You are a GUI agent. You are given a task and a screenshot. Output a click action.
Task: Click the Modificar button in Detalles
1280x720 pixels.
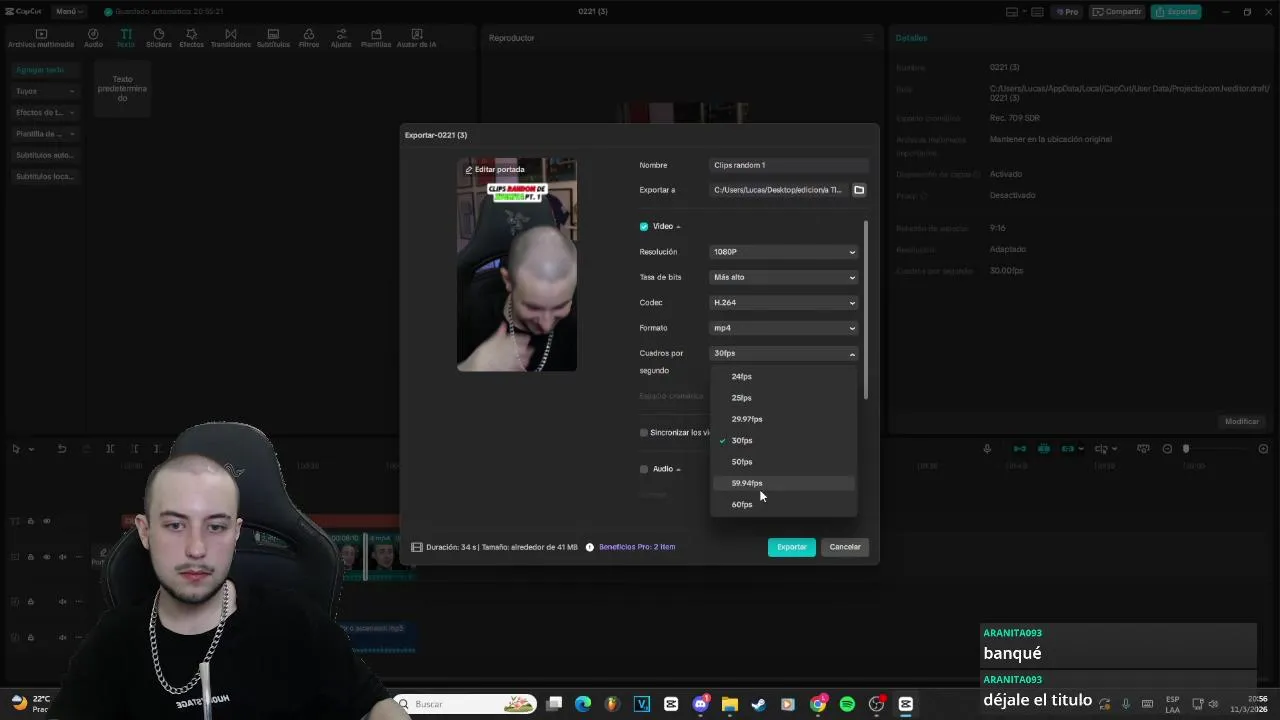click(1242, 421)
